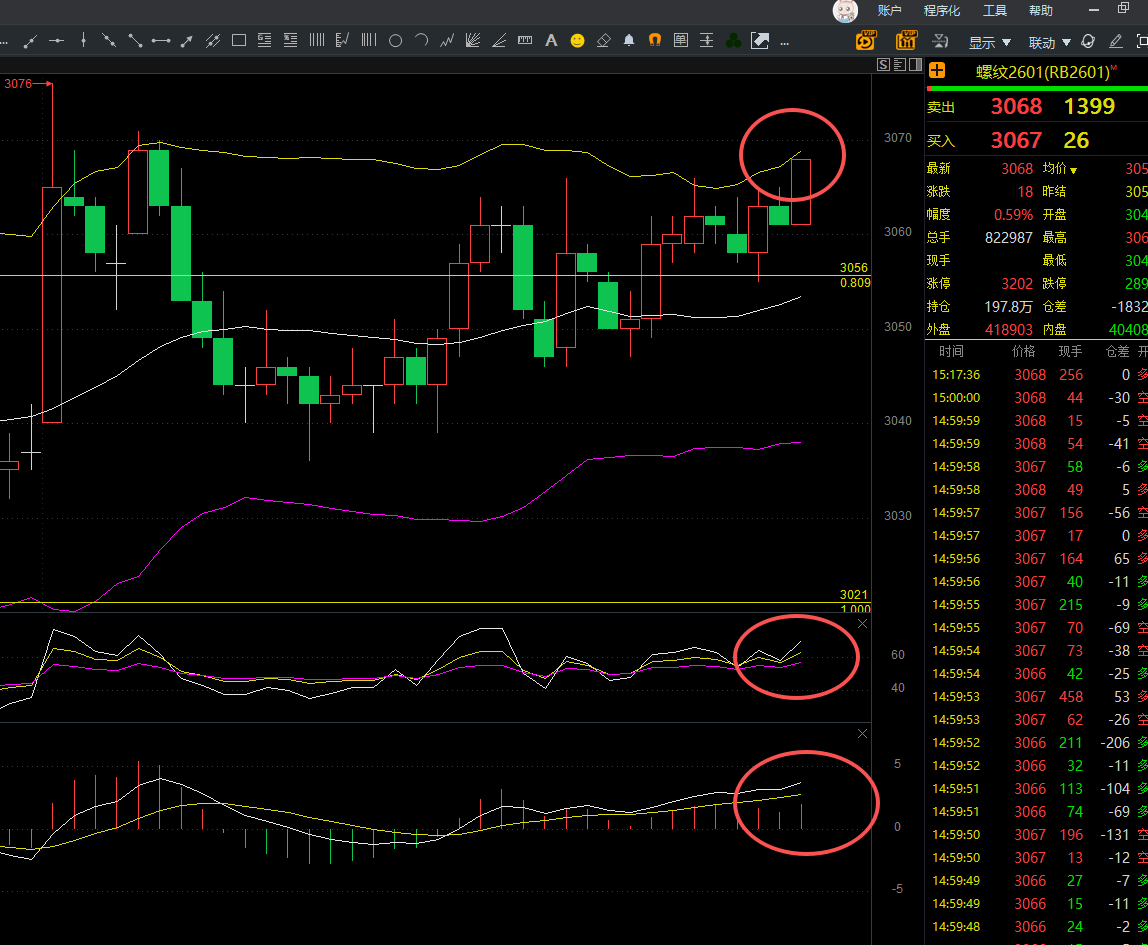Screen dimensions: 1148x945
Task: Click the sell price 3068
Action: coord(1016,106)
